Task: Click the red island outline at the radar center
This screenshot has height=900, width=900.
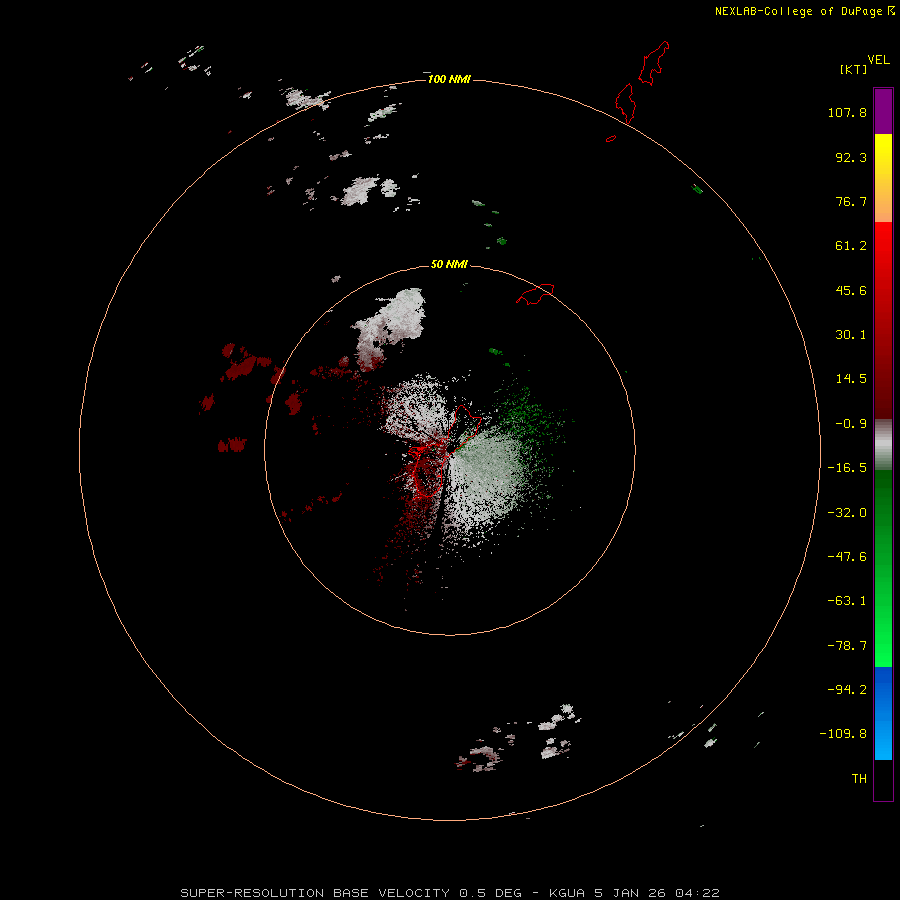Action: pos(443,451)
